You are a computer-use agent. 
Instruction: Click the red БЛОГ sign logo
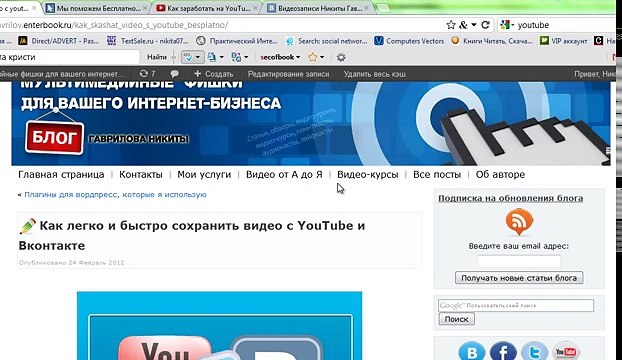54,138
